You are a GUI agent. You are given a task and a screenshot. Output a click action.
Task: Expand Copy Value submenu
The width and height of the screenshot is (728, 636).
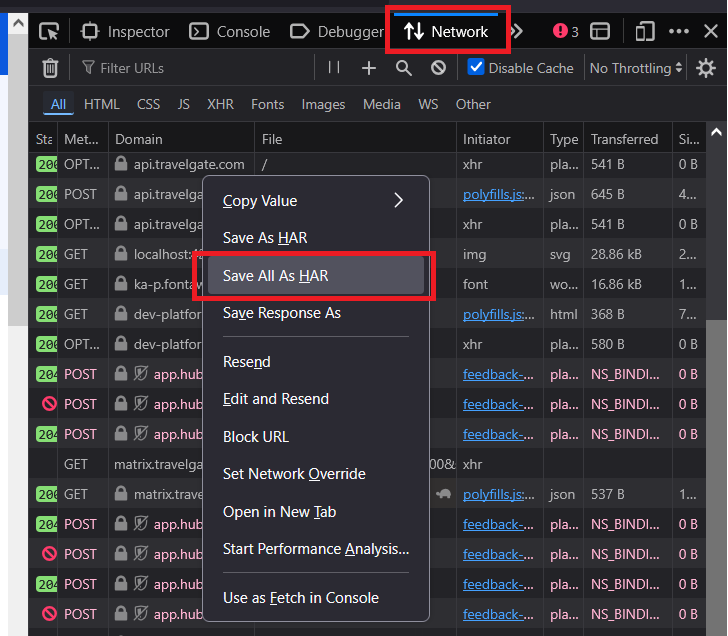[x=316, y=201]
